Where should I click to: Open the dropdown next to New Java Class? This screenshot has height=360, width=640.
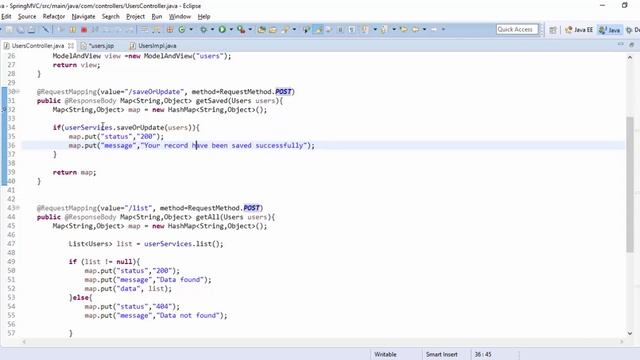[191, 29]
